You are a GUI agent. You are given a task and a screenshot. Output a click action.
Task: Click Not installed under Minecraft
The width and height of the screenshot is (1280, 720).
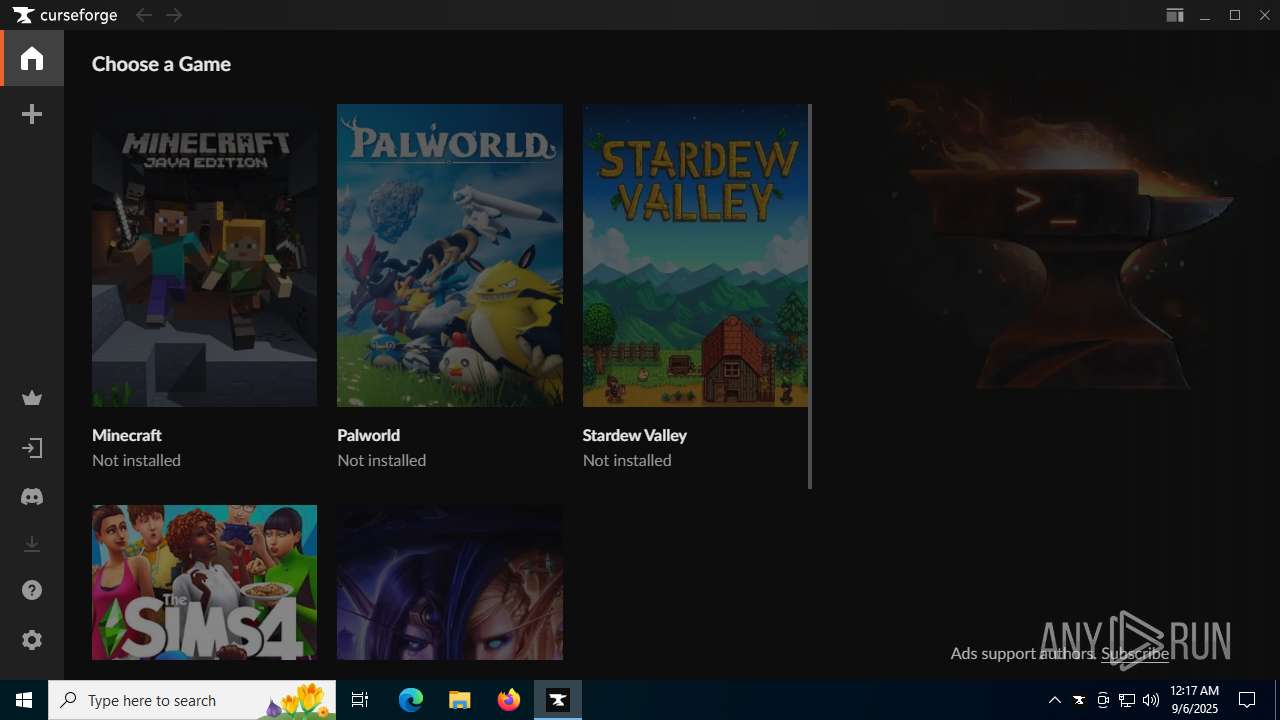(136, 460)
